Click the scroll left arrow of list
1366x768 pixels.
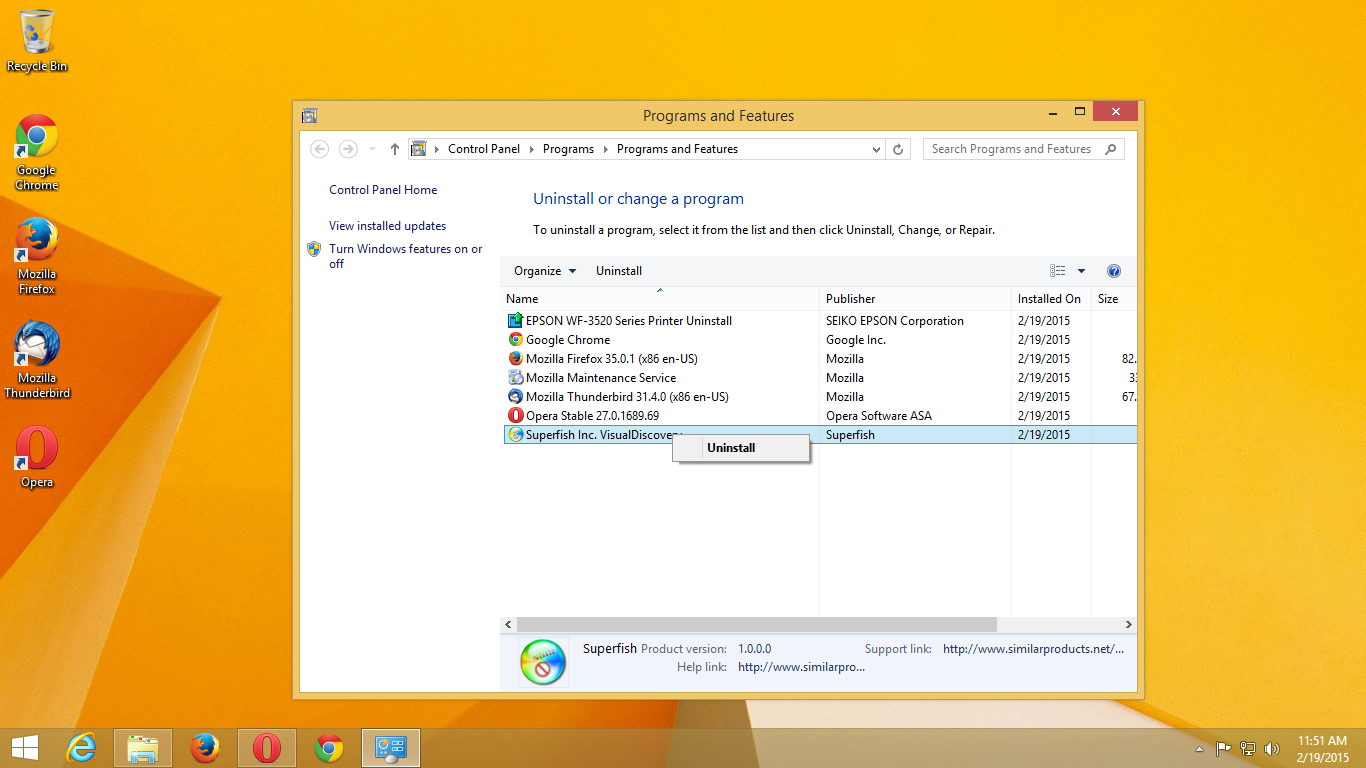point(509,624)
